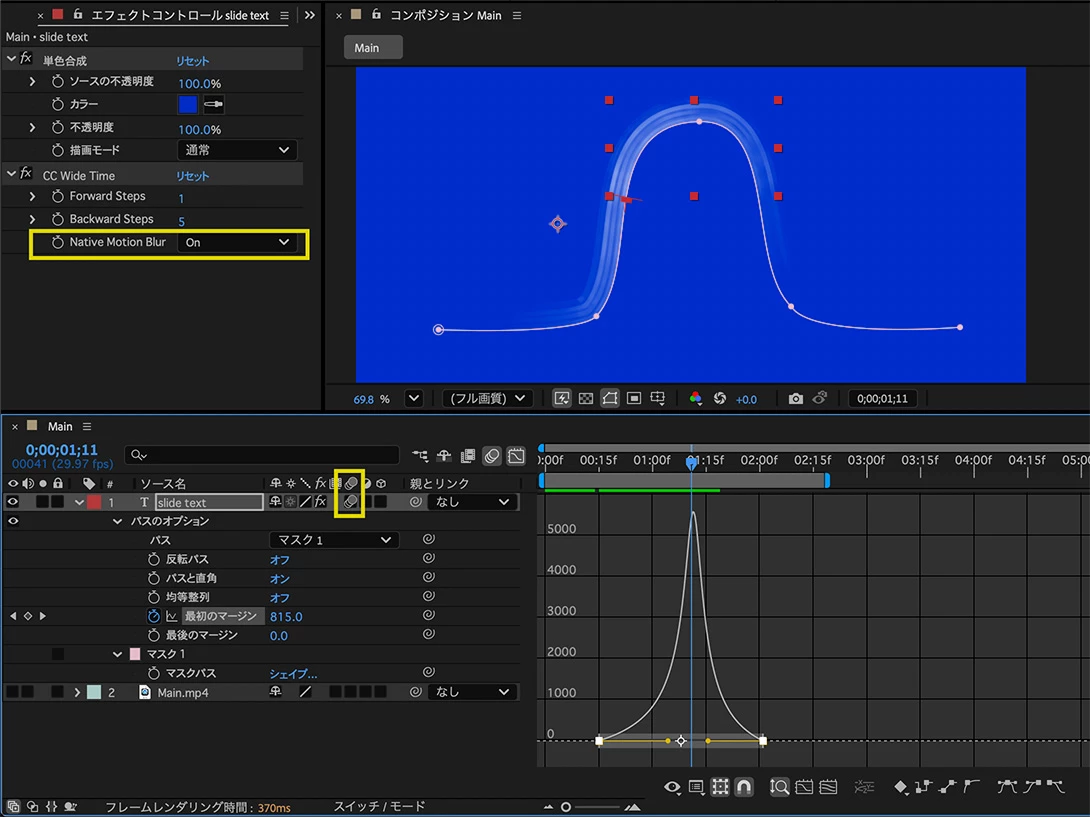The image size is (1090, 817).
Task: Toggle stopwatch for 描画モード
Action: [x=58, y=149]
